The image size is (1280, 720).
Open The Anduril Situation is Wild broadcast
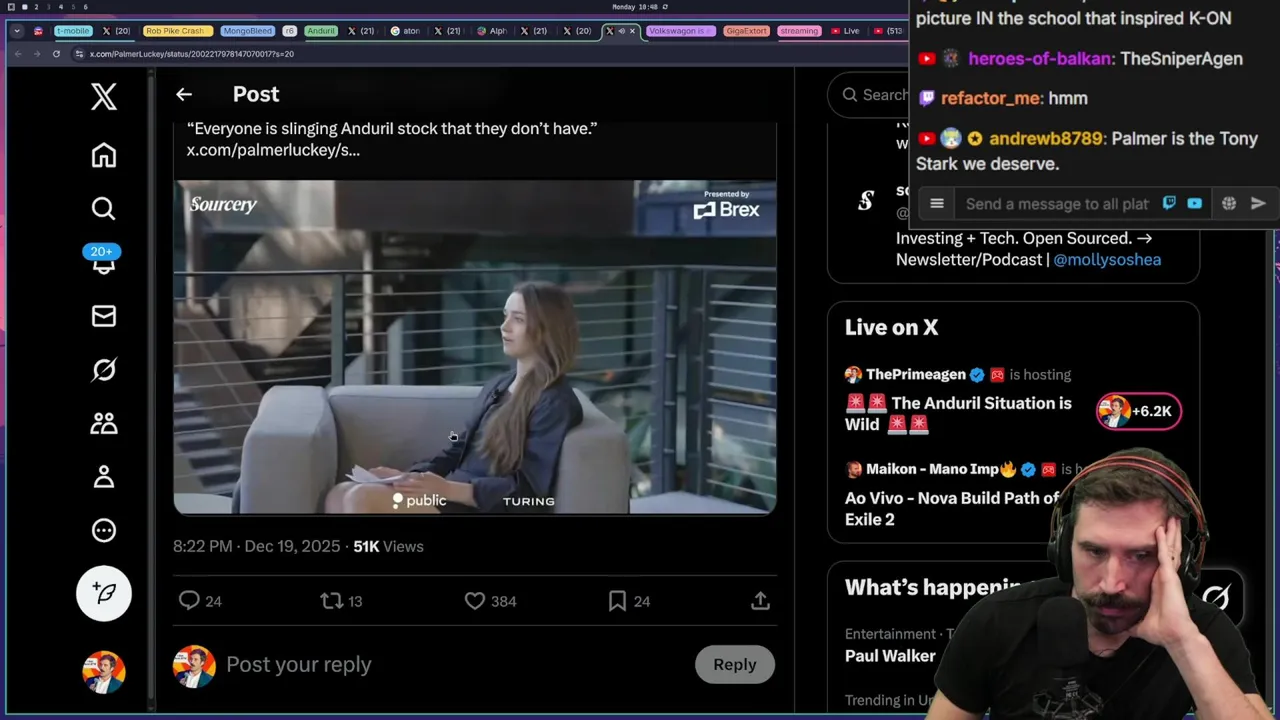click(x=958, y=414)
